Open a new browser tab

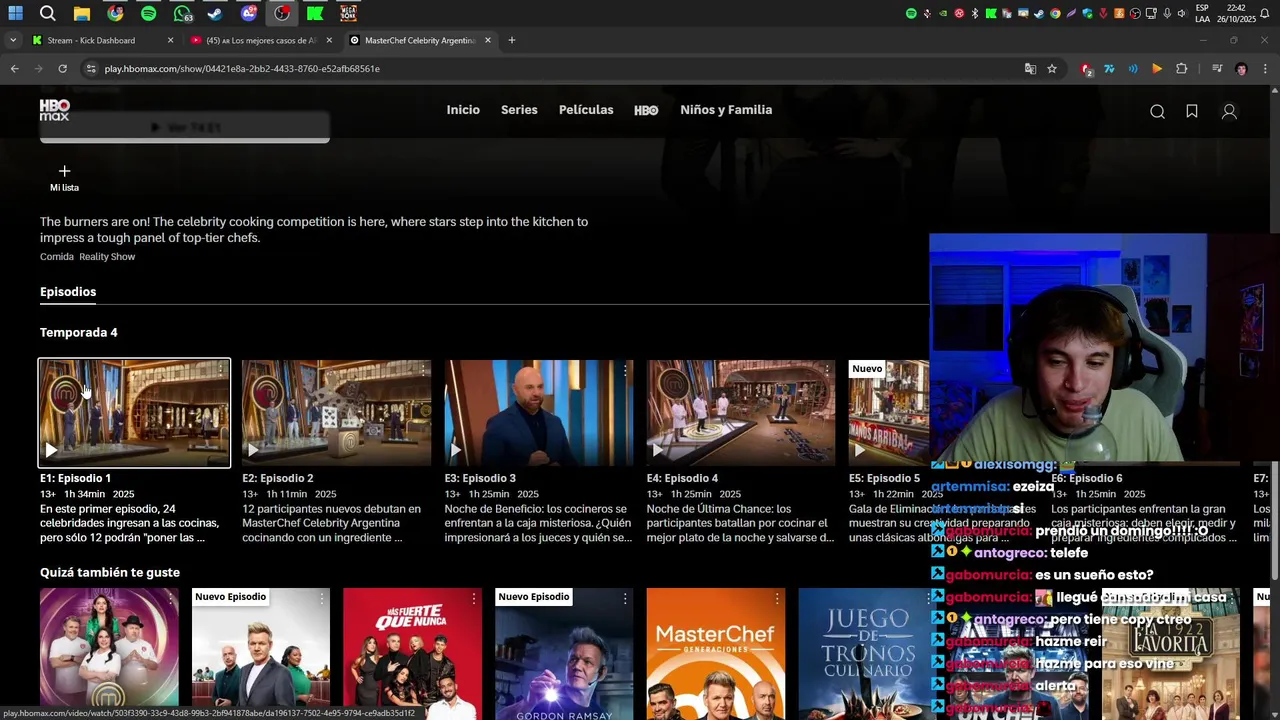[x=511, y=40]
